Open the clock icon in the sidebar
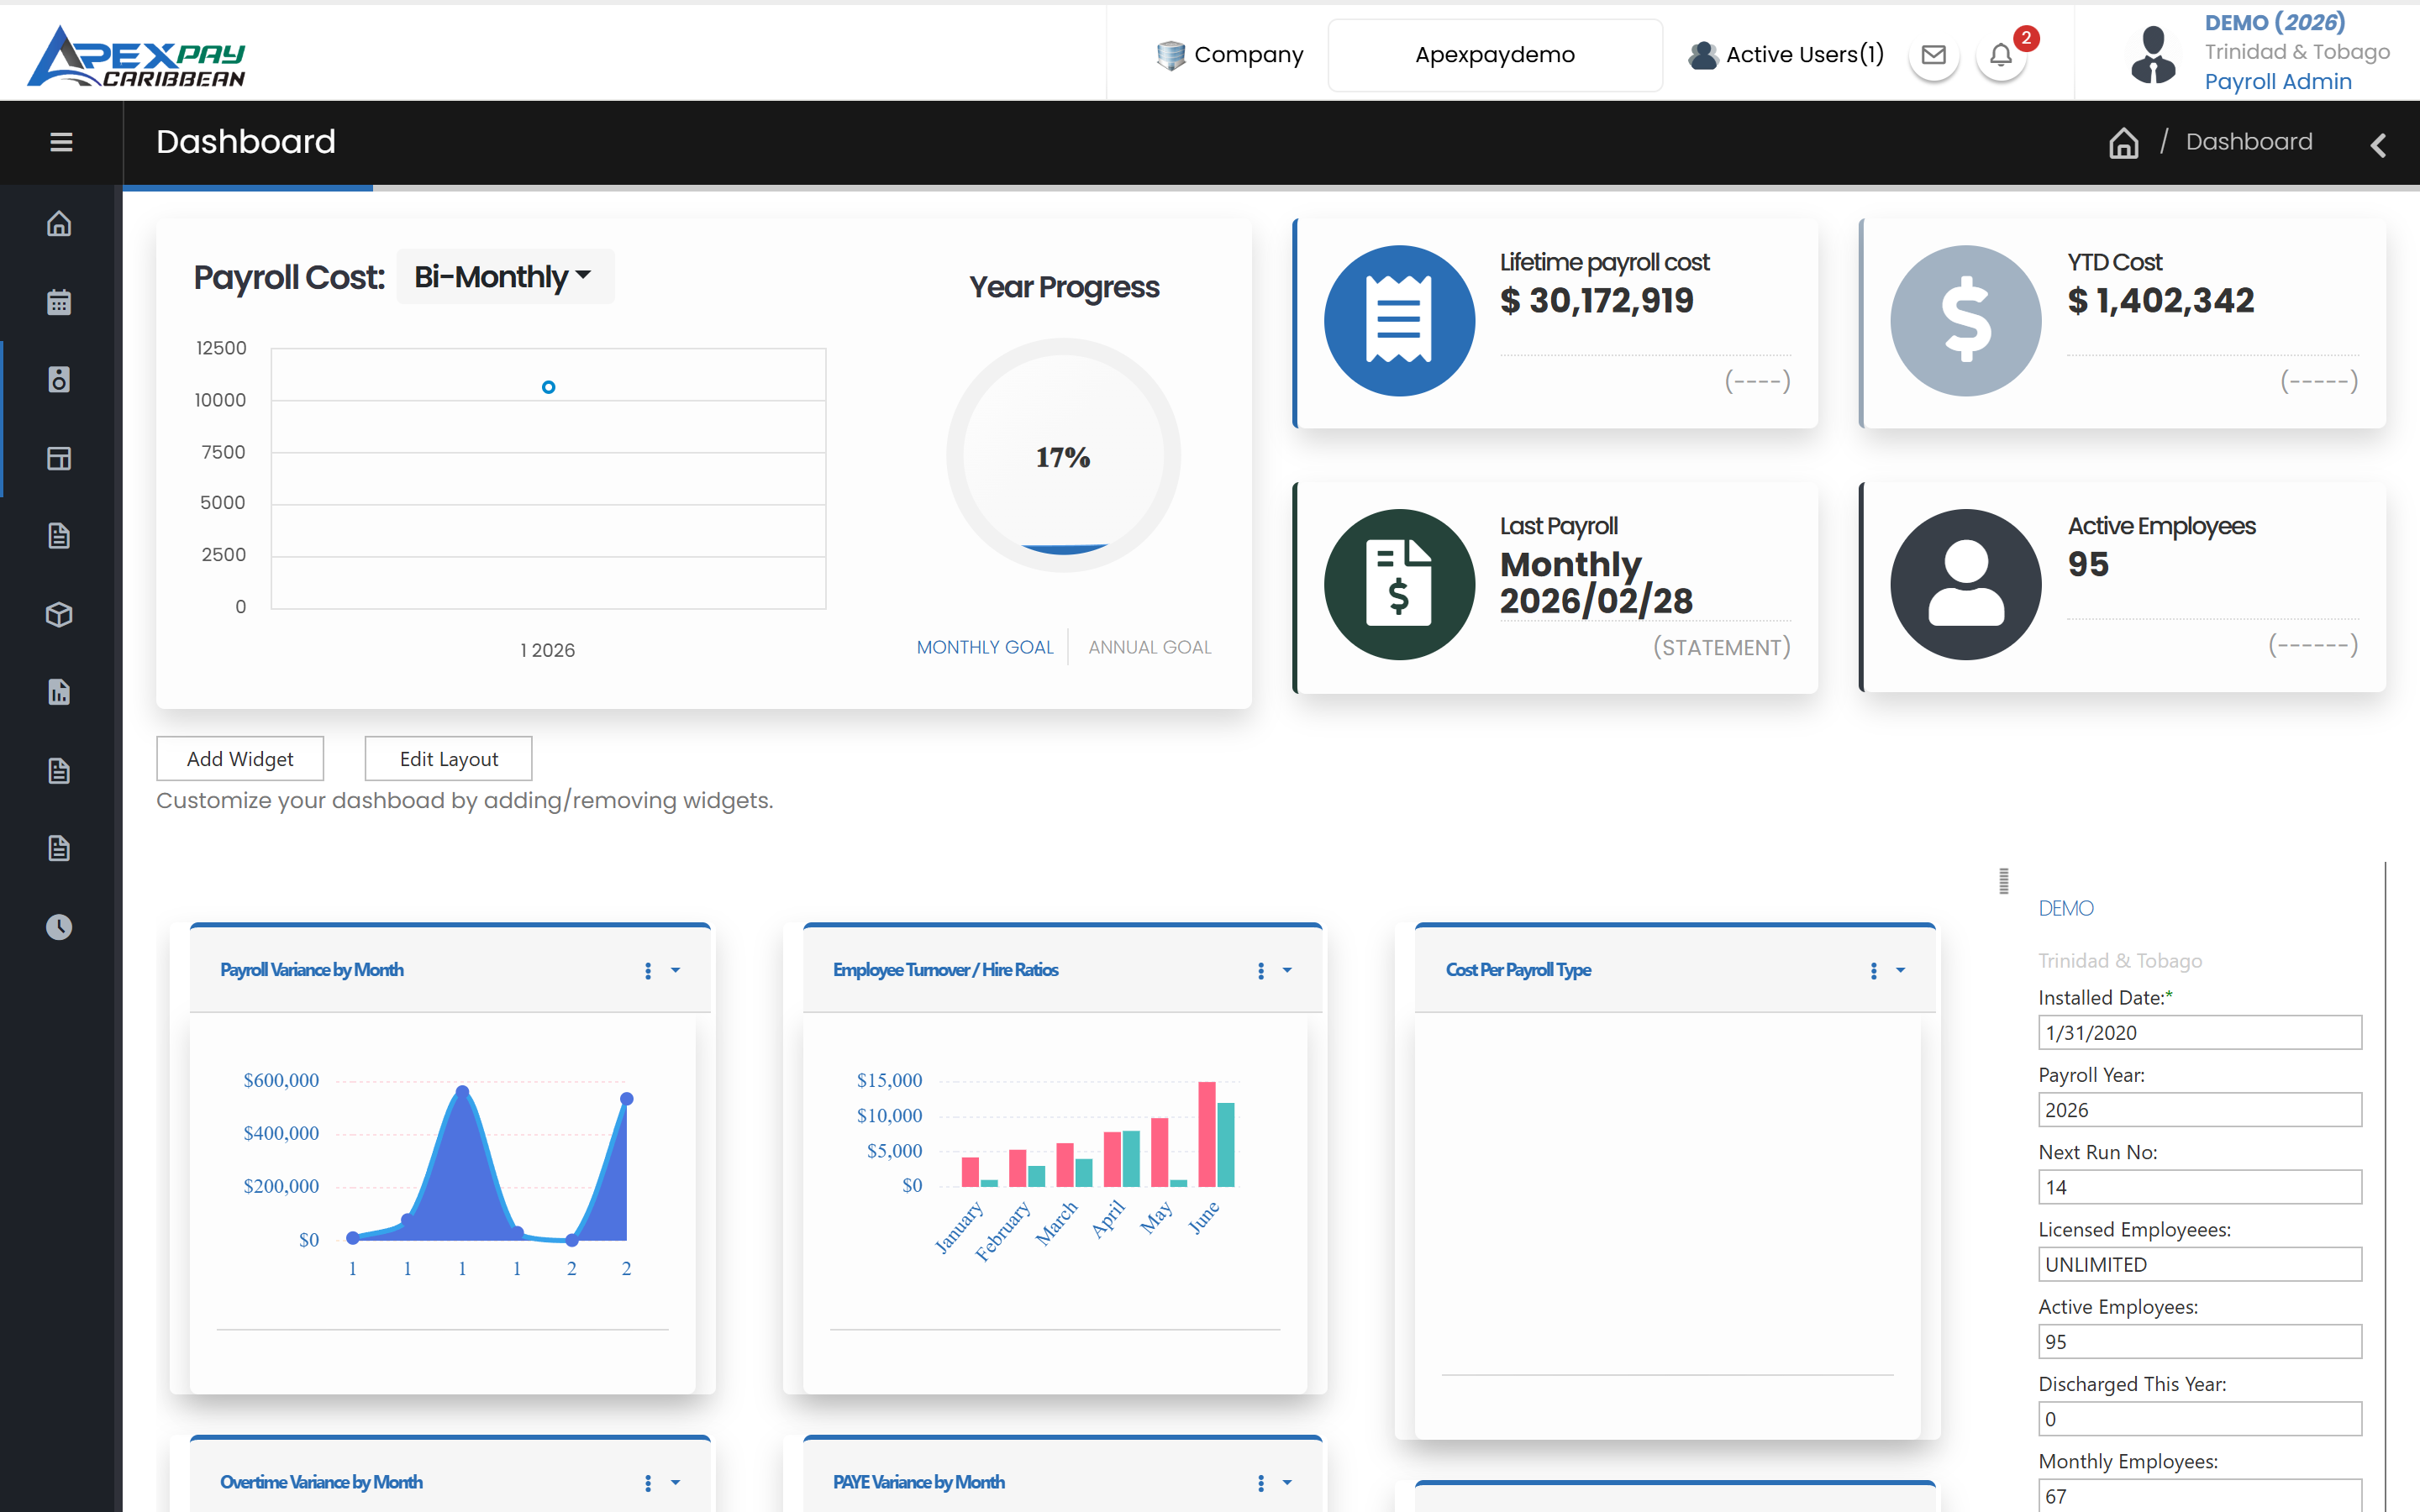 coord(59,927)
